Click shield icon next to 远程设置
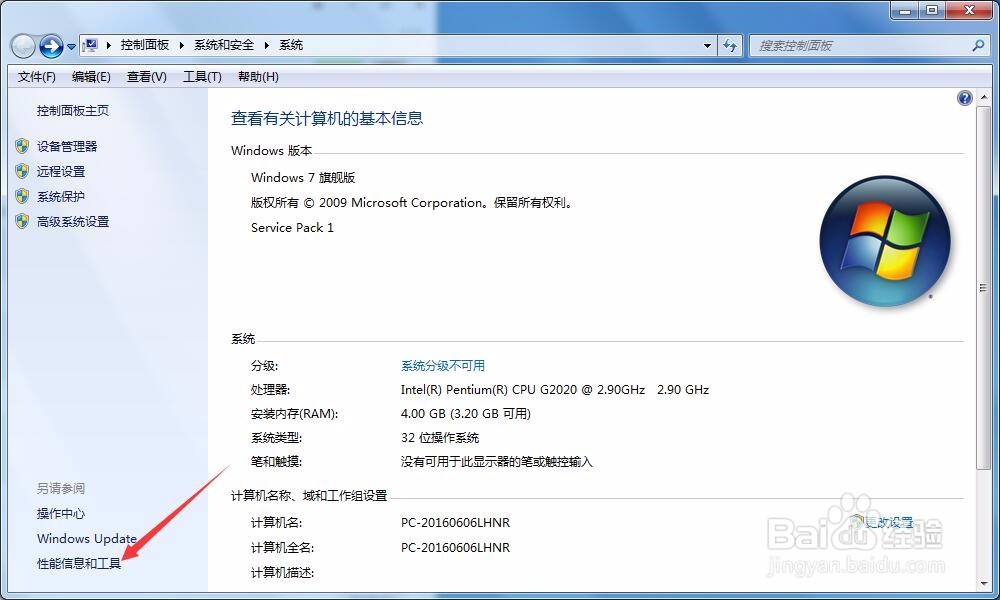 pos(22,171)
